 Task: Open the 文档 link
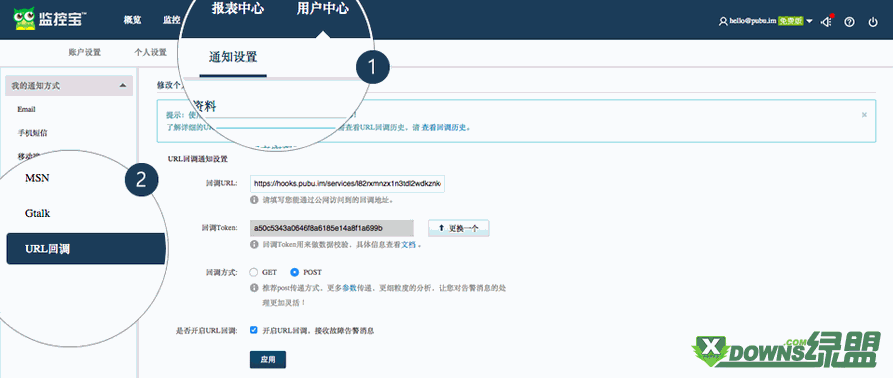409,245
